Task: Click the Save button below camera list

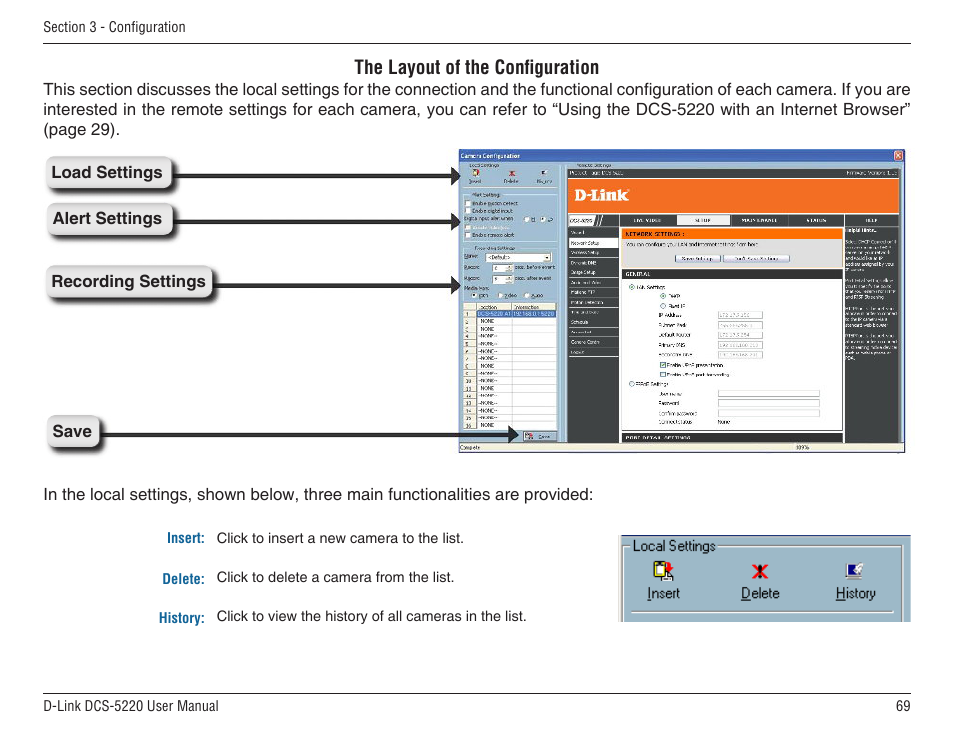Action: tap(539, 436)
